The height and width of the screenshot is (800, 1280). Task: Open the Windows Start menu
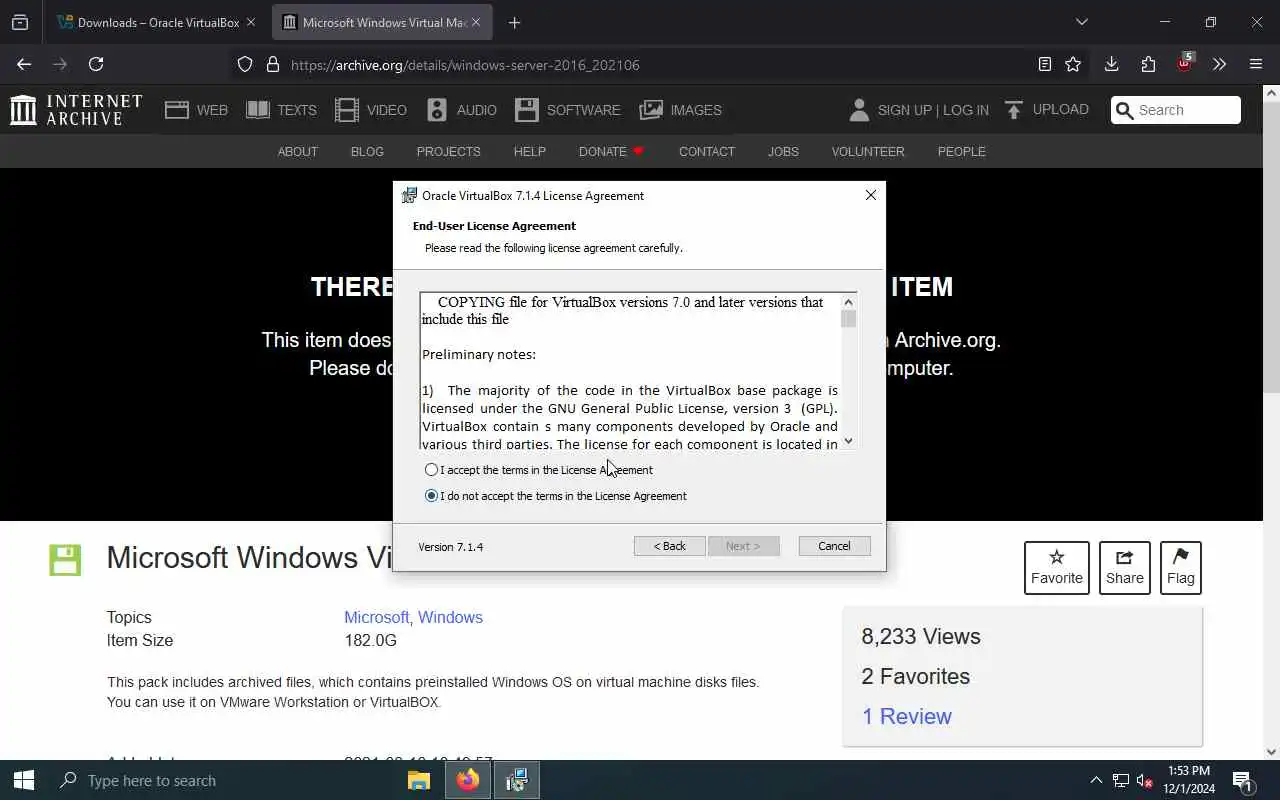coord(24,780)
